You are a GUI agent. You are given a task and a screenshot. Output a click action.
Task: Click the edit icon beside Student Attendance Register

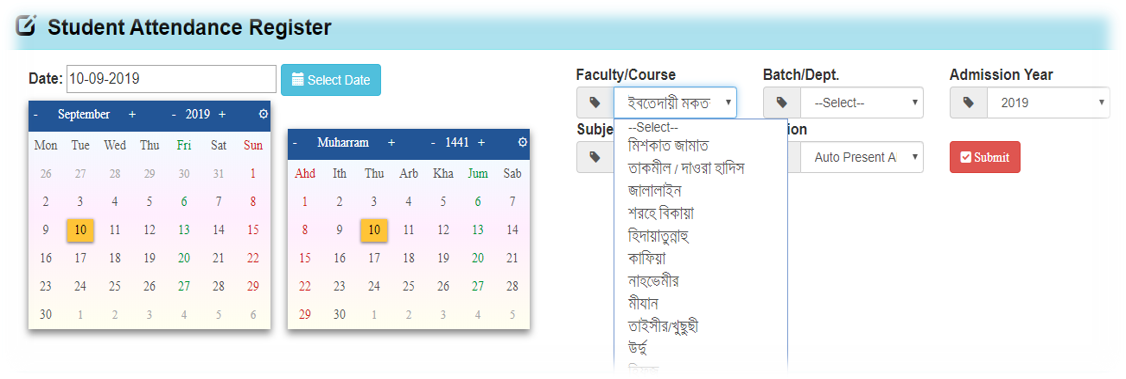pos(25,27)
